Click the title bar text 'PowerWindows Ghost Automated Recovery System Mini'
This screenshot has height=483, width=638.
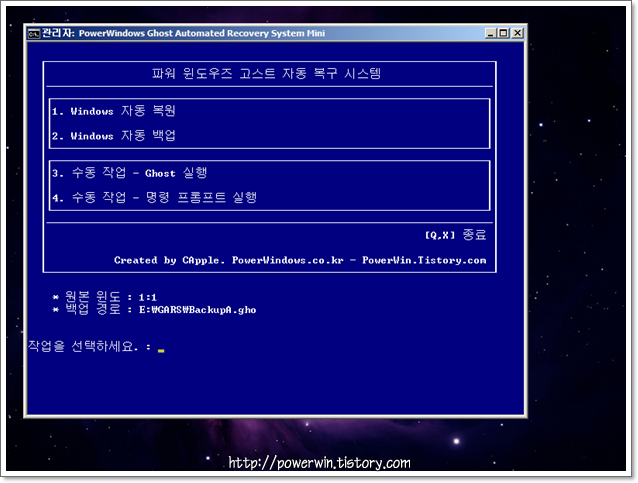pos(201,33)
